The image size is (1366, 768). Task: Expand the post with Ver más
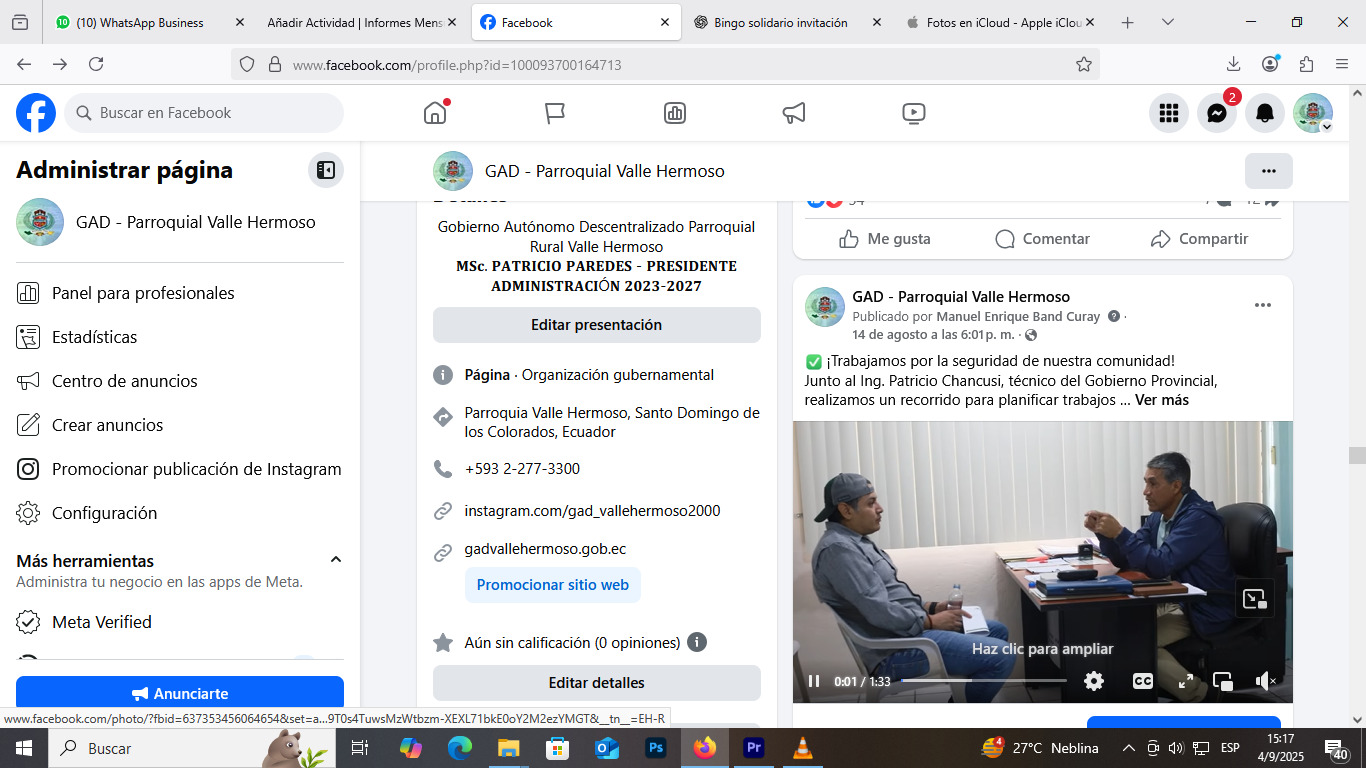[x=1161, y=400]
